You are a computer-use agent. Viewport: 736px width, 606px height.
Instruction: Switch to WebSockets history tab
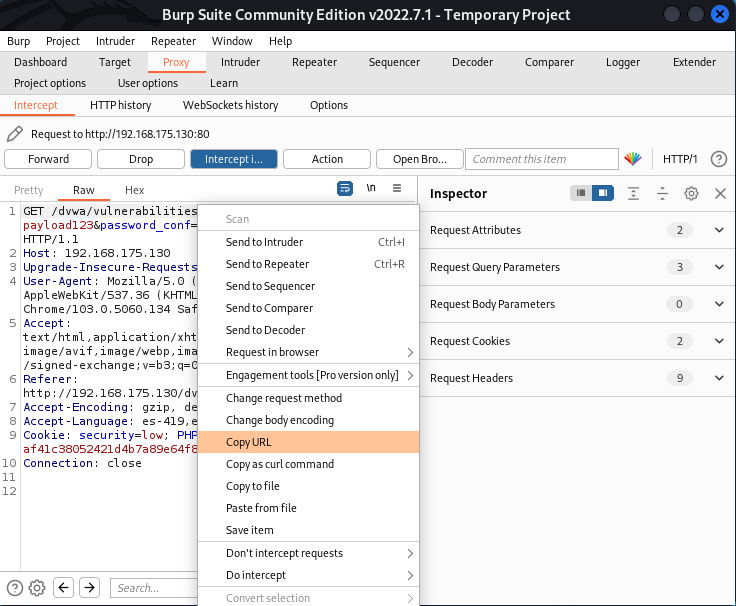[x=230, y=105]
